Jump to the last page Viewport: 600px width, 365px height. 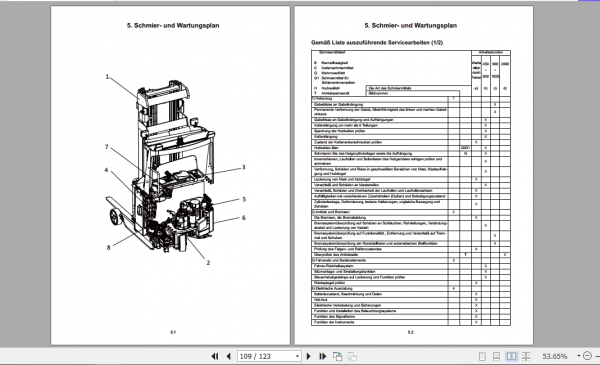click(x=323, y=356)
